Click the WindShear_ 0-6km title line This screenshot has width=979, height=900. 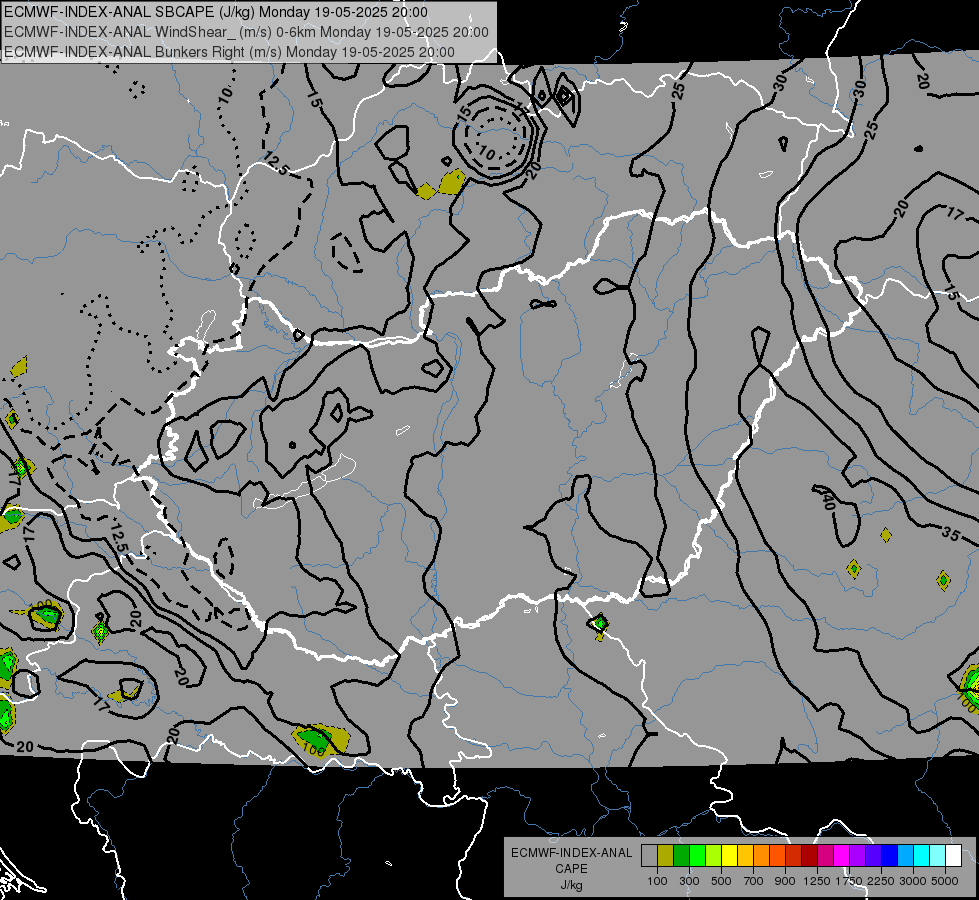pyautogui.click(x=246, y=32)
